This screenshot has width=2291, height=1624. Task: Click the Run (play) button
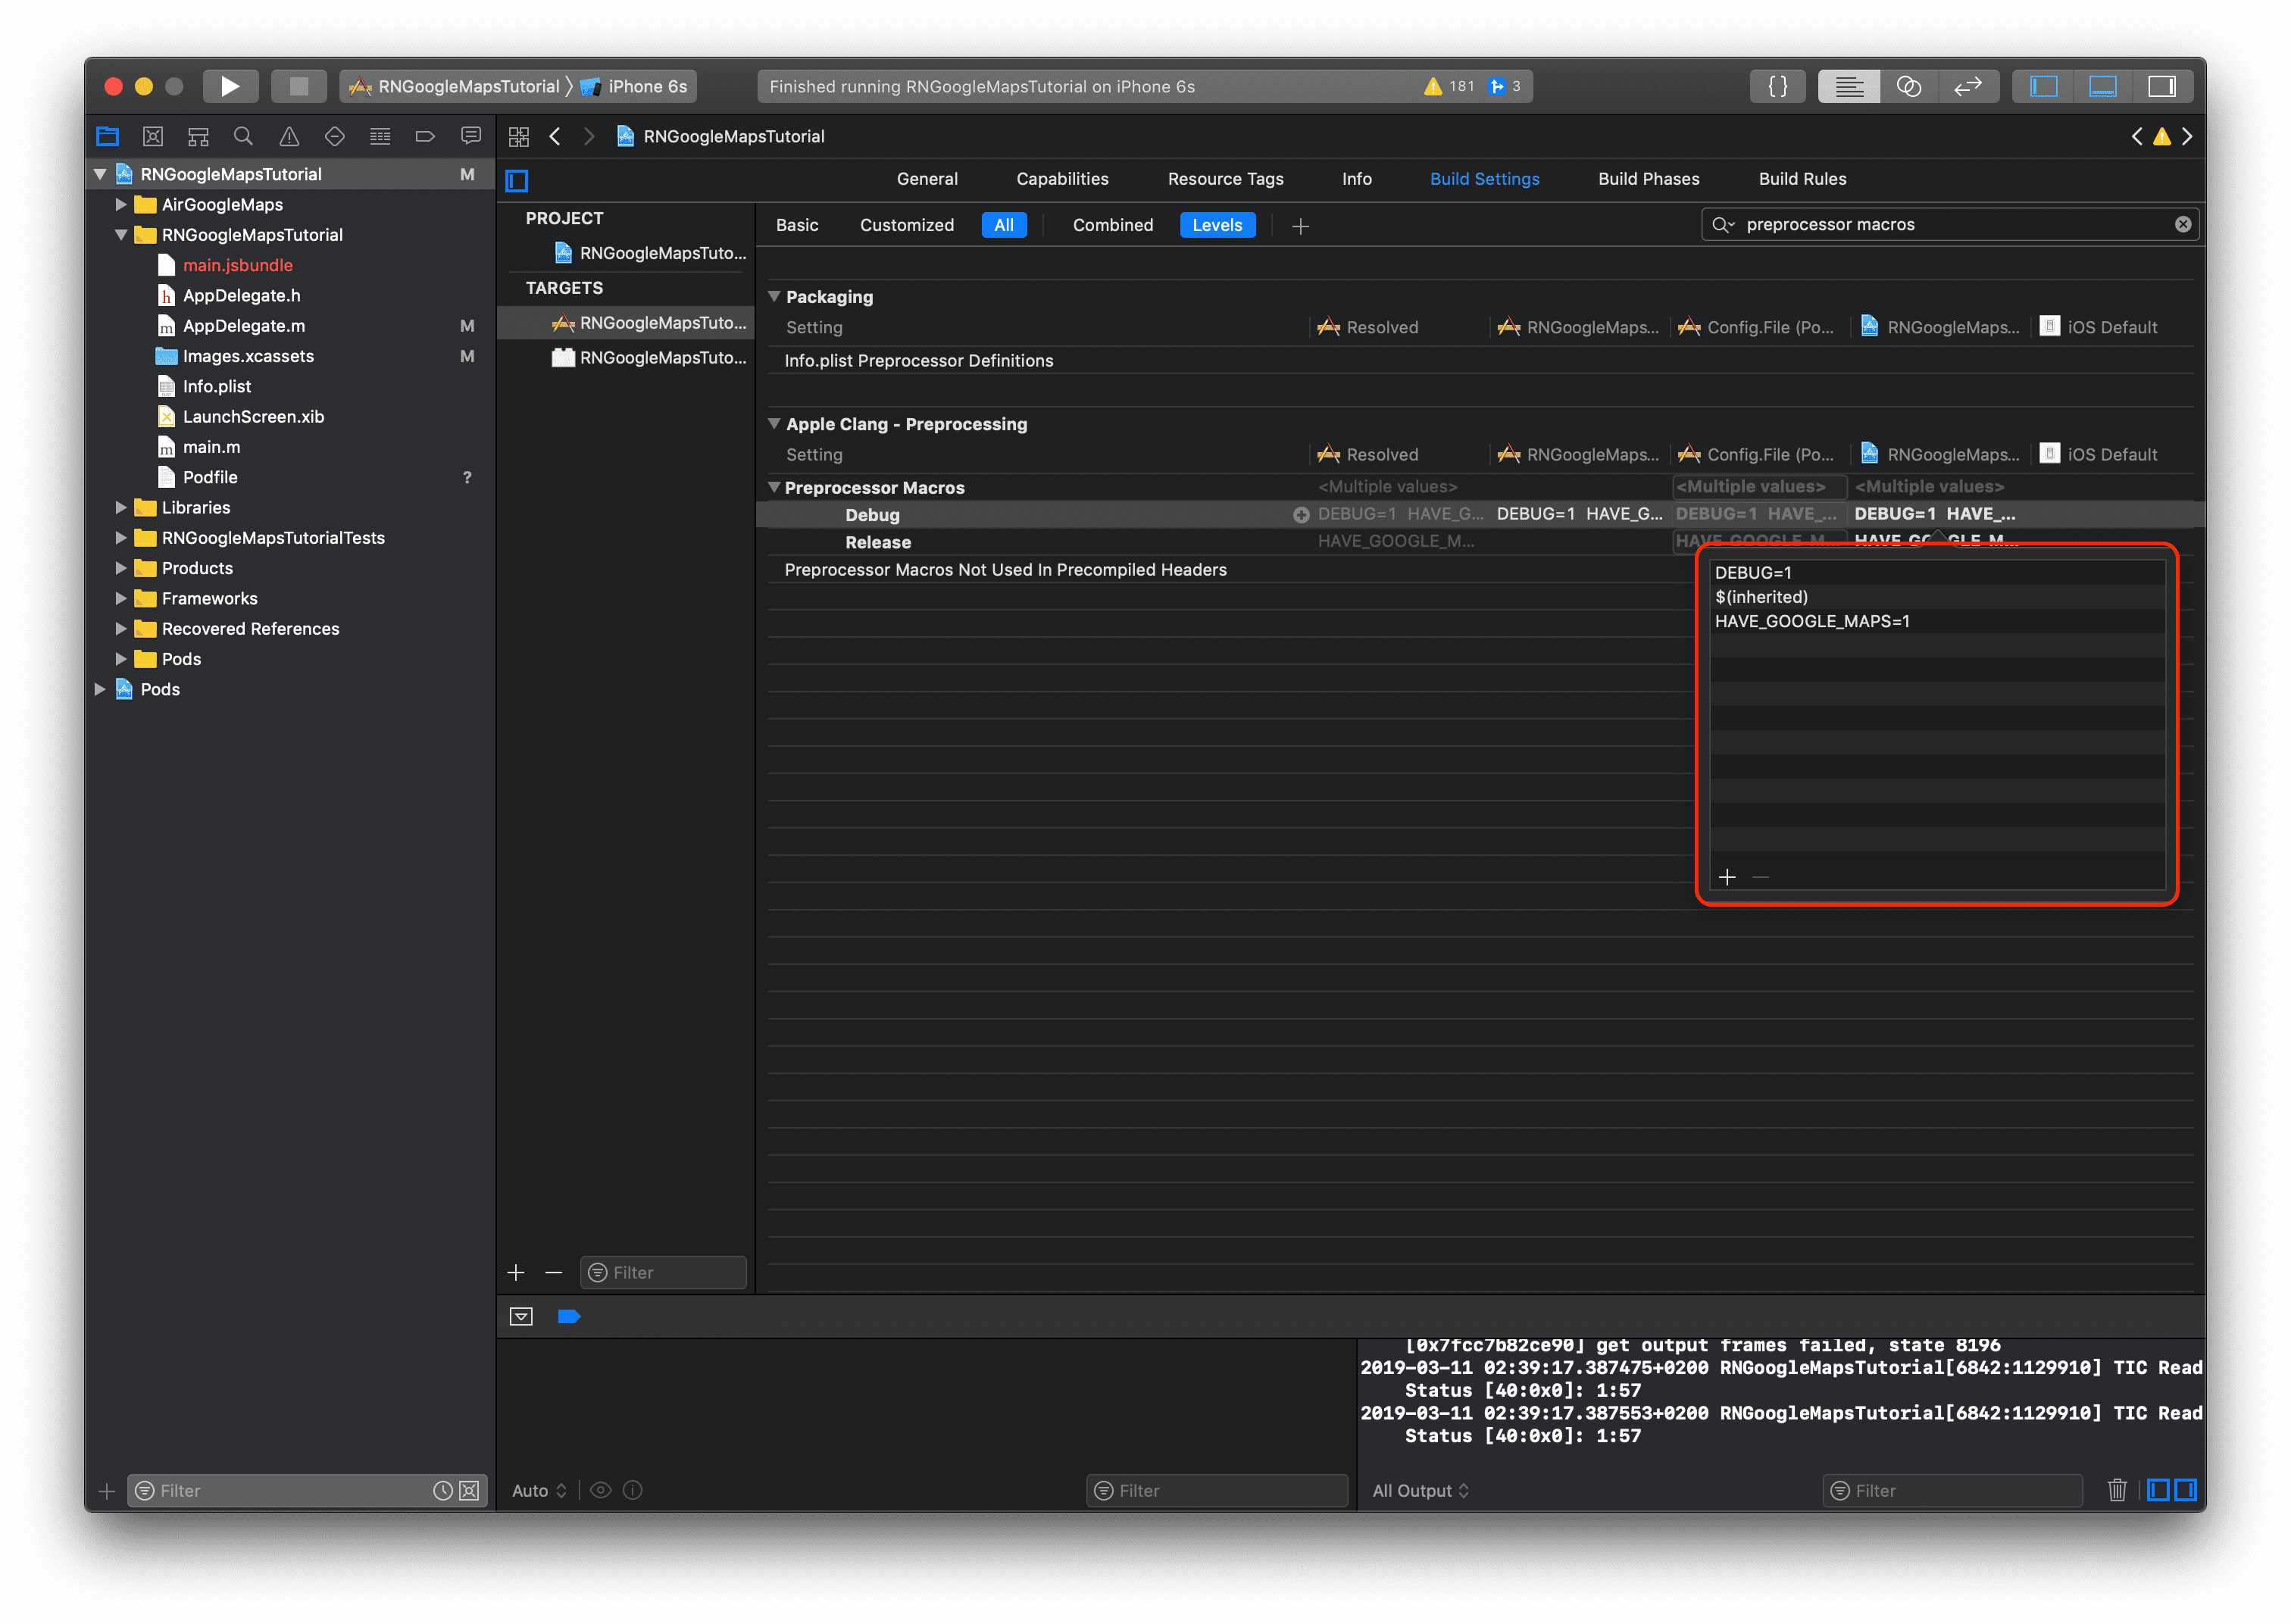tap(230, 86)
